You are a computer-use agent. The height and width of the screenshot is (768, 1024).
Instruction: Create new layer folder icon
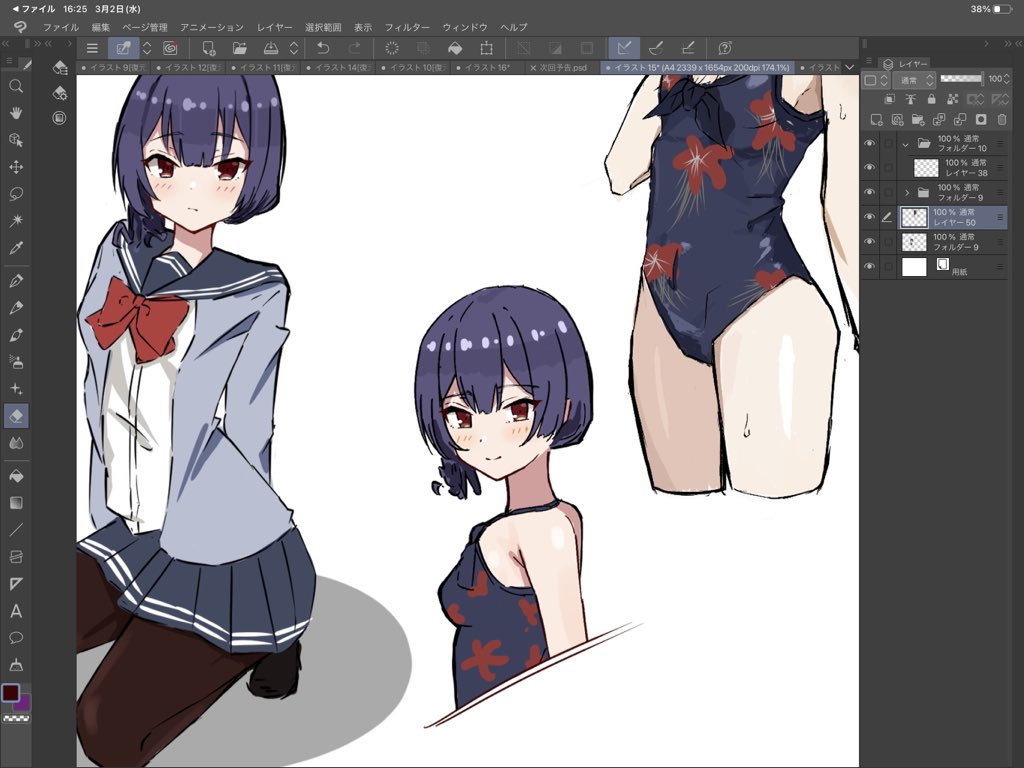[918, 120]
